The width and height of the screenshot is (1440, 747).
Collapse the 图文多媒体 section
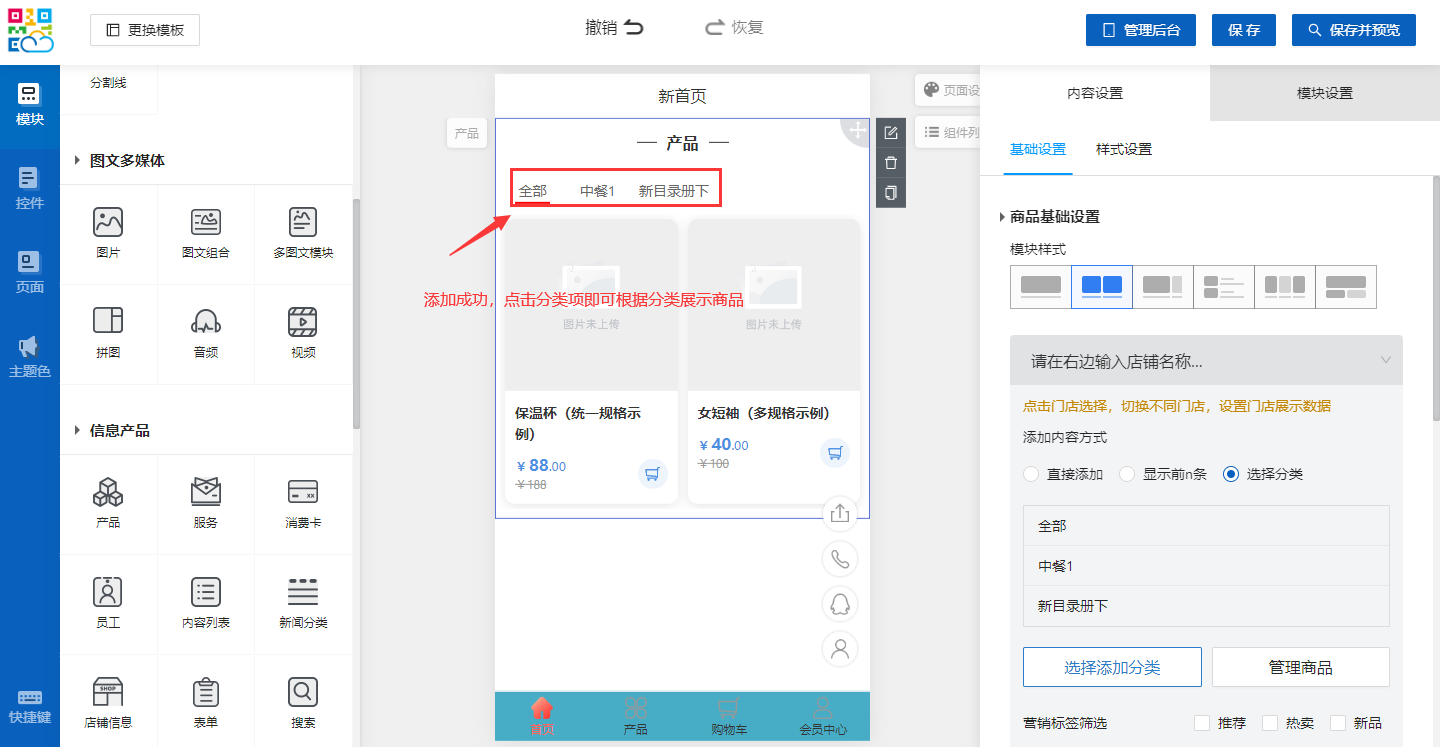click(x=78, y=161)
